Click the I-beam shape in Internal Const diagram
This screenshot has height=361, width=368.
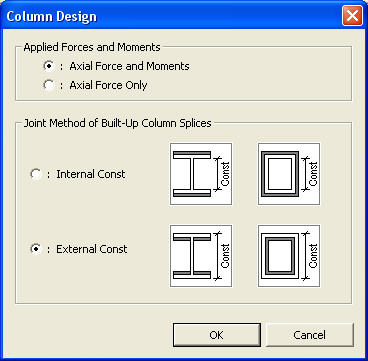coord(192,174)
